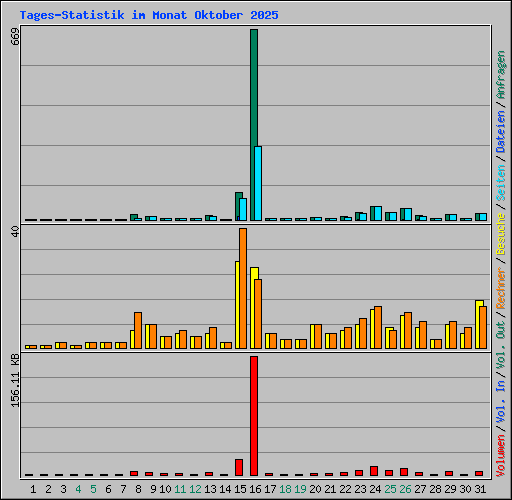
Task: Click the 'Rechner' legend label
Action: tap(501, 288)
